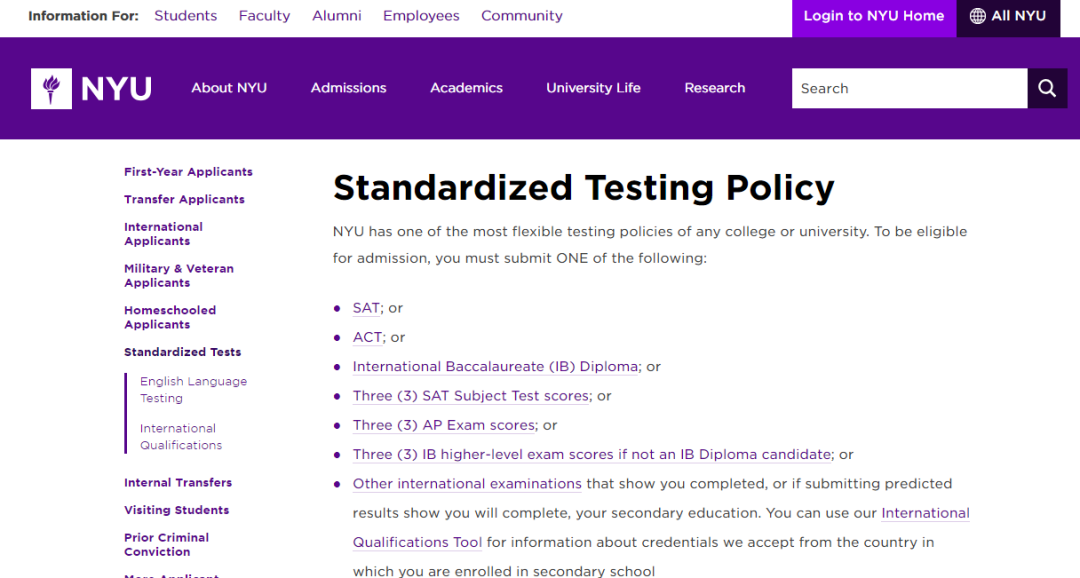Follow the Three (3) AP Exam scores link
1080x578 pixels.
coord(444,425)
